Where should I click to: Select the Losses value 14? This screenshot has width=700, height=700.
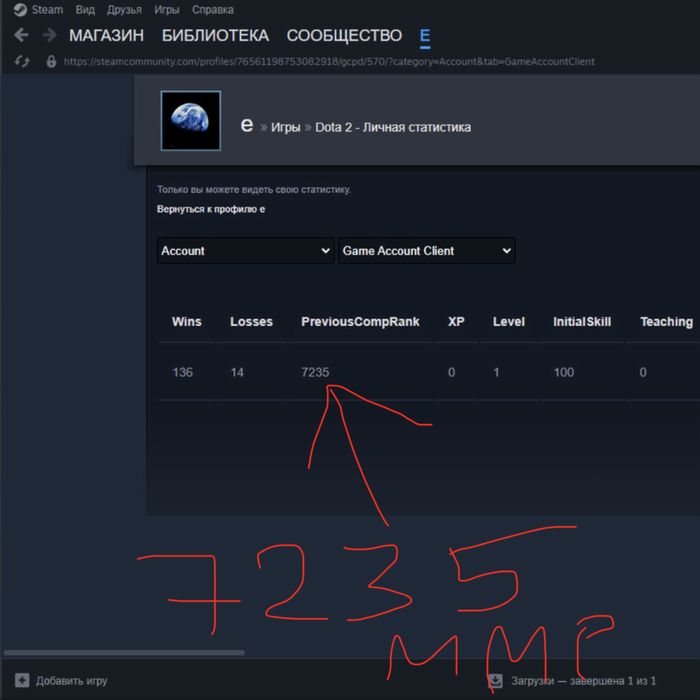pyautogui.click(x=237, y=372)
